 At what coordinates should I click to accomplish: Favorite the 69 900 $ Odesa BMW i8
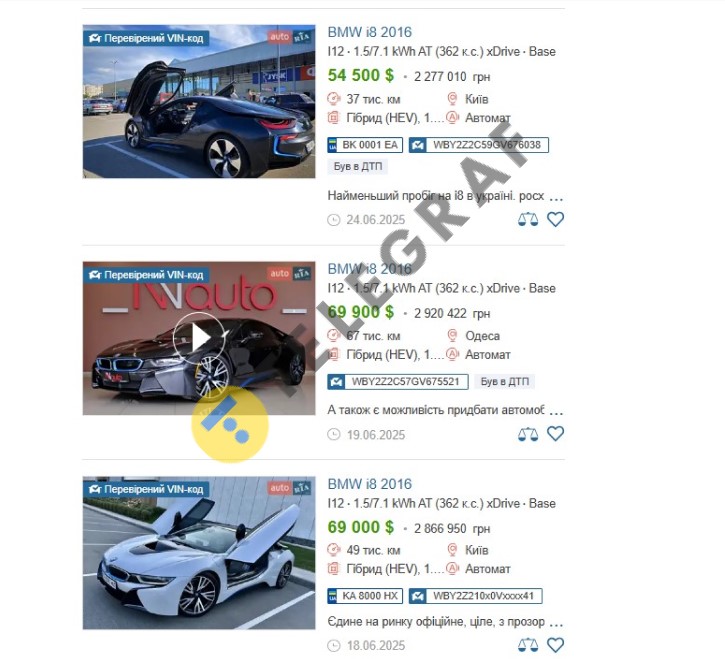(555, 434)
